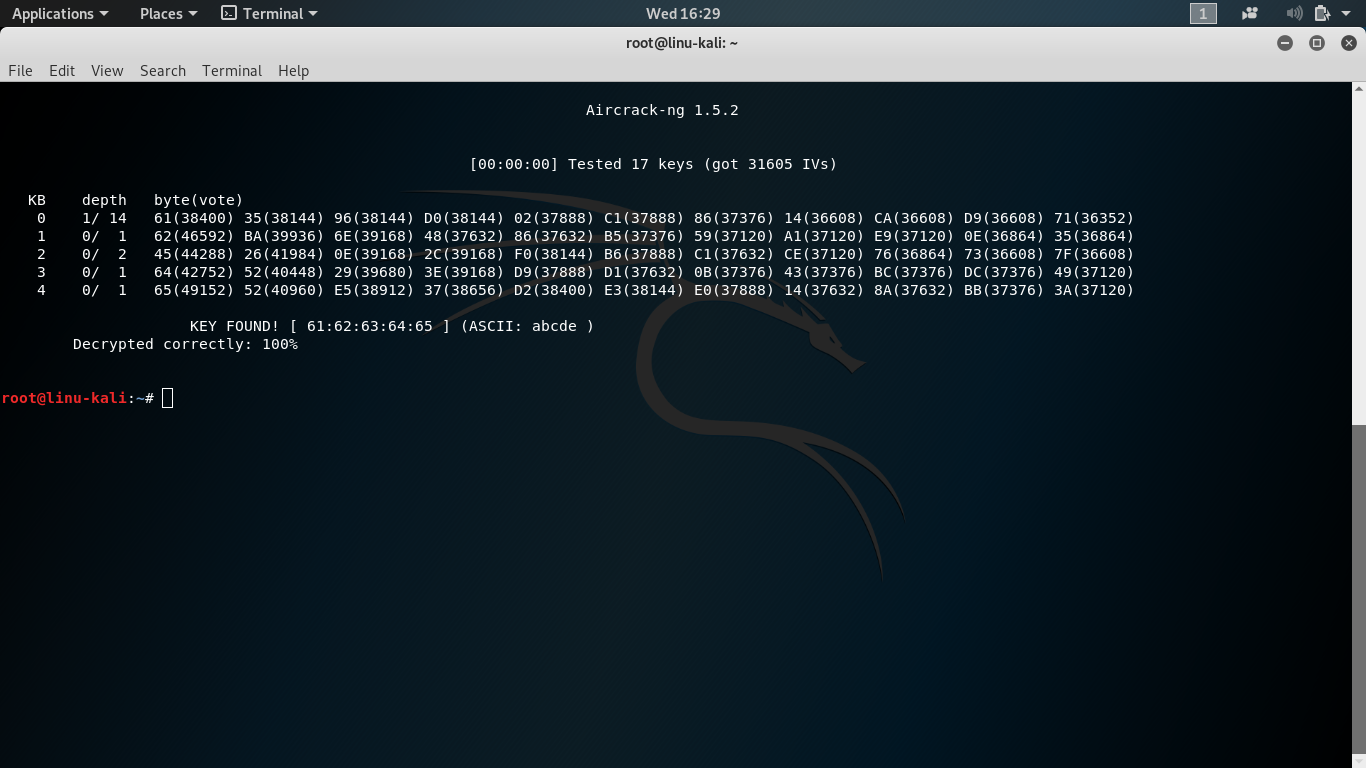Click vote value BA(39936) in row 1

click(x=284, y=236)
